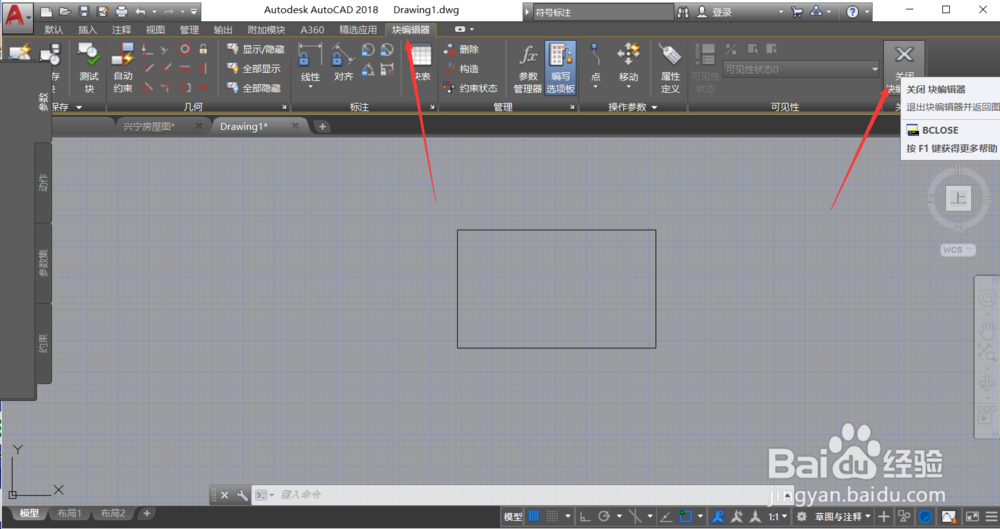Image resolution: width=1000 pixels, height=529 pixels.
Task: Click the wrench customize icon on command line
Action: click(242, 495)
